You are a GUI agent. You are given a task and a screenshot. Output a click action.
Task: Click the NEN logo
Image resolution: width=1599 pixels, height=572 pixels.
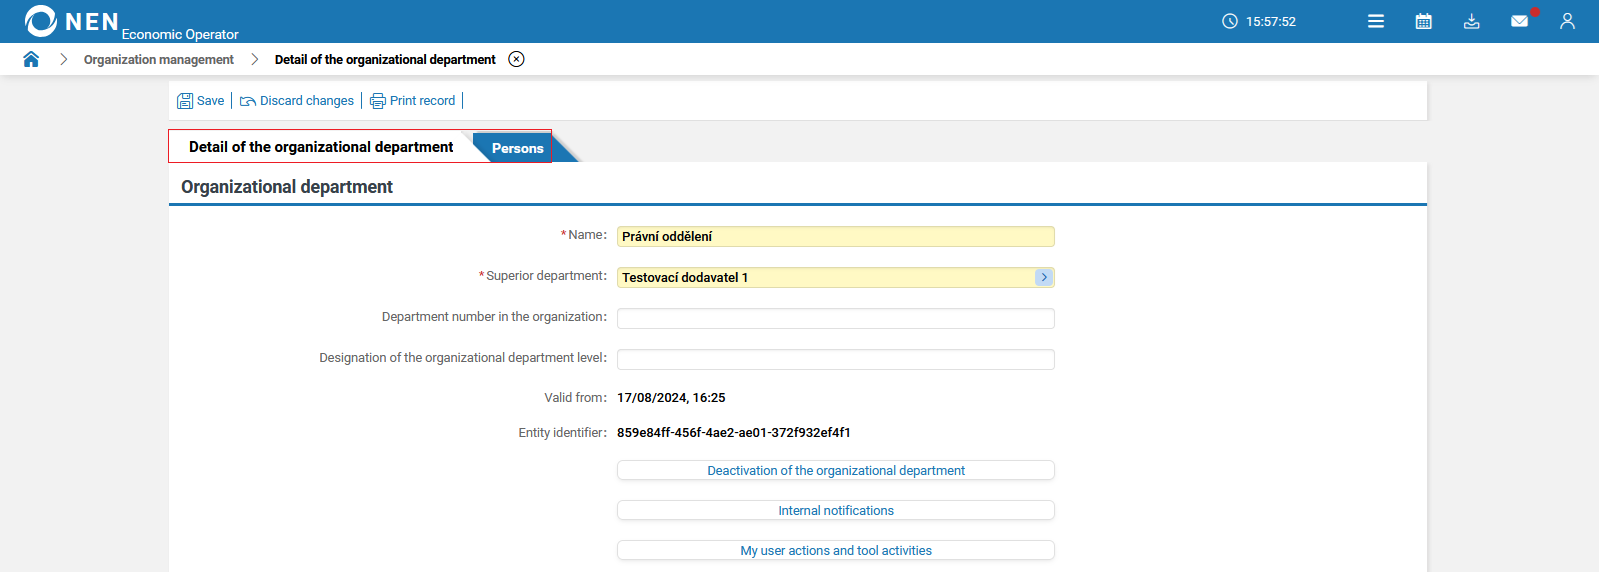[72, 21]
